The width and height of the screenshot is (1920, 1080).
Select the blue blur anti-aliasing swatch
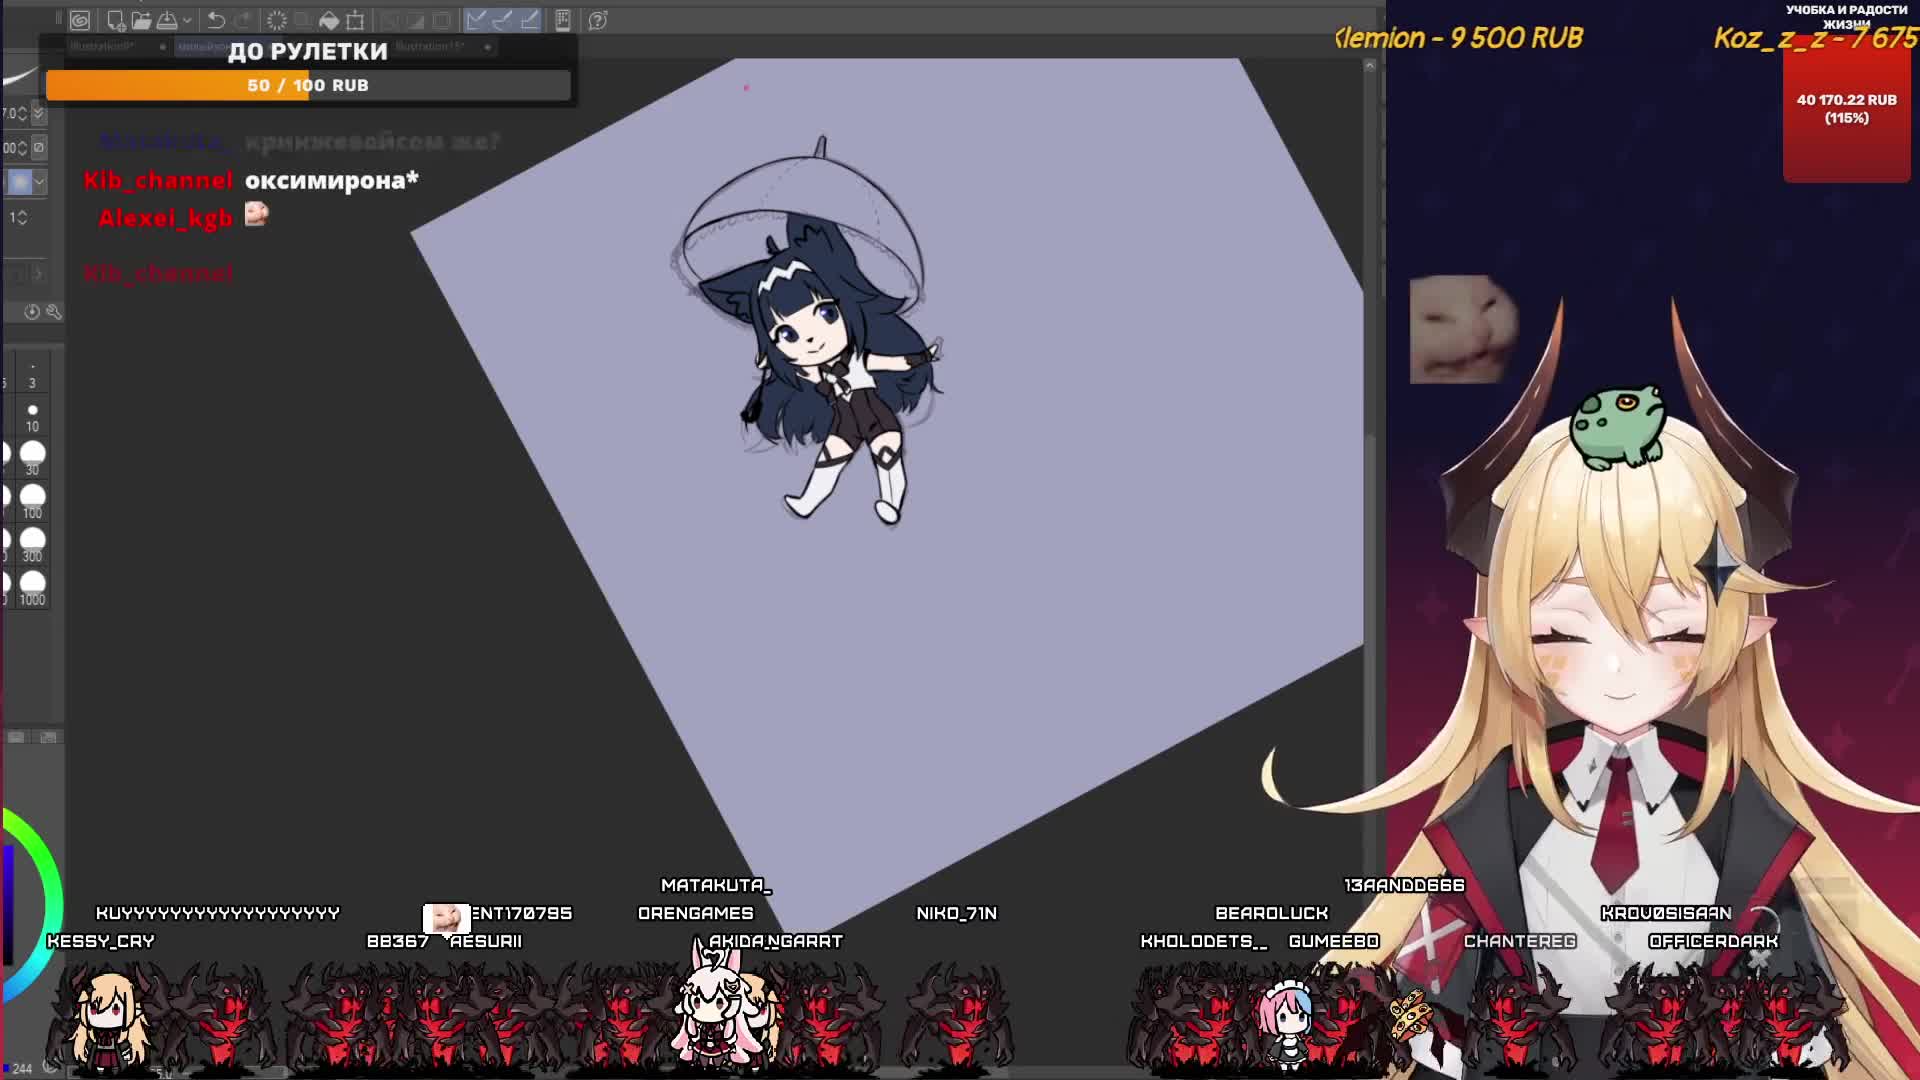click(x=20, y=182)
